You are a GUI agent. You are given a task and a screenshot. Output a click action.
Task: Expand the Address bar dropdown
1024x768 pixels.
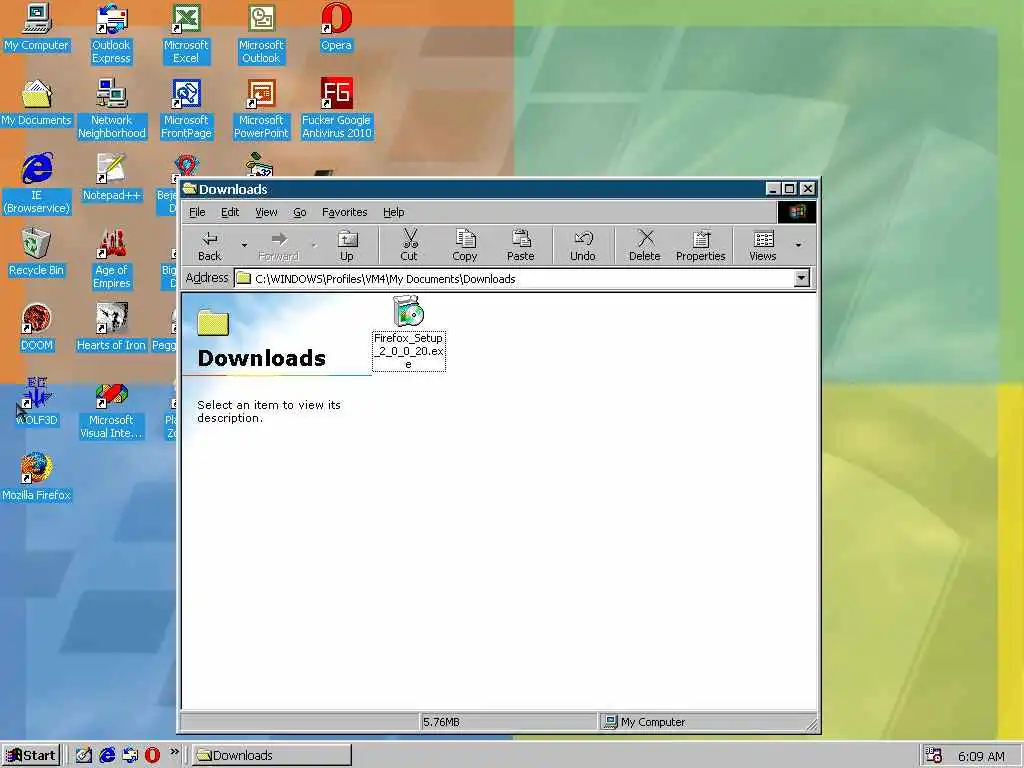point(802,279)
